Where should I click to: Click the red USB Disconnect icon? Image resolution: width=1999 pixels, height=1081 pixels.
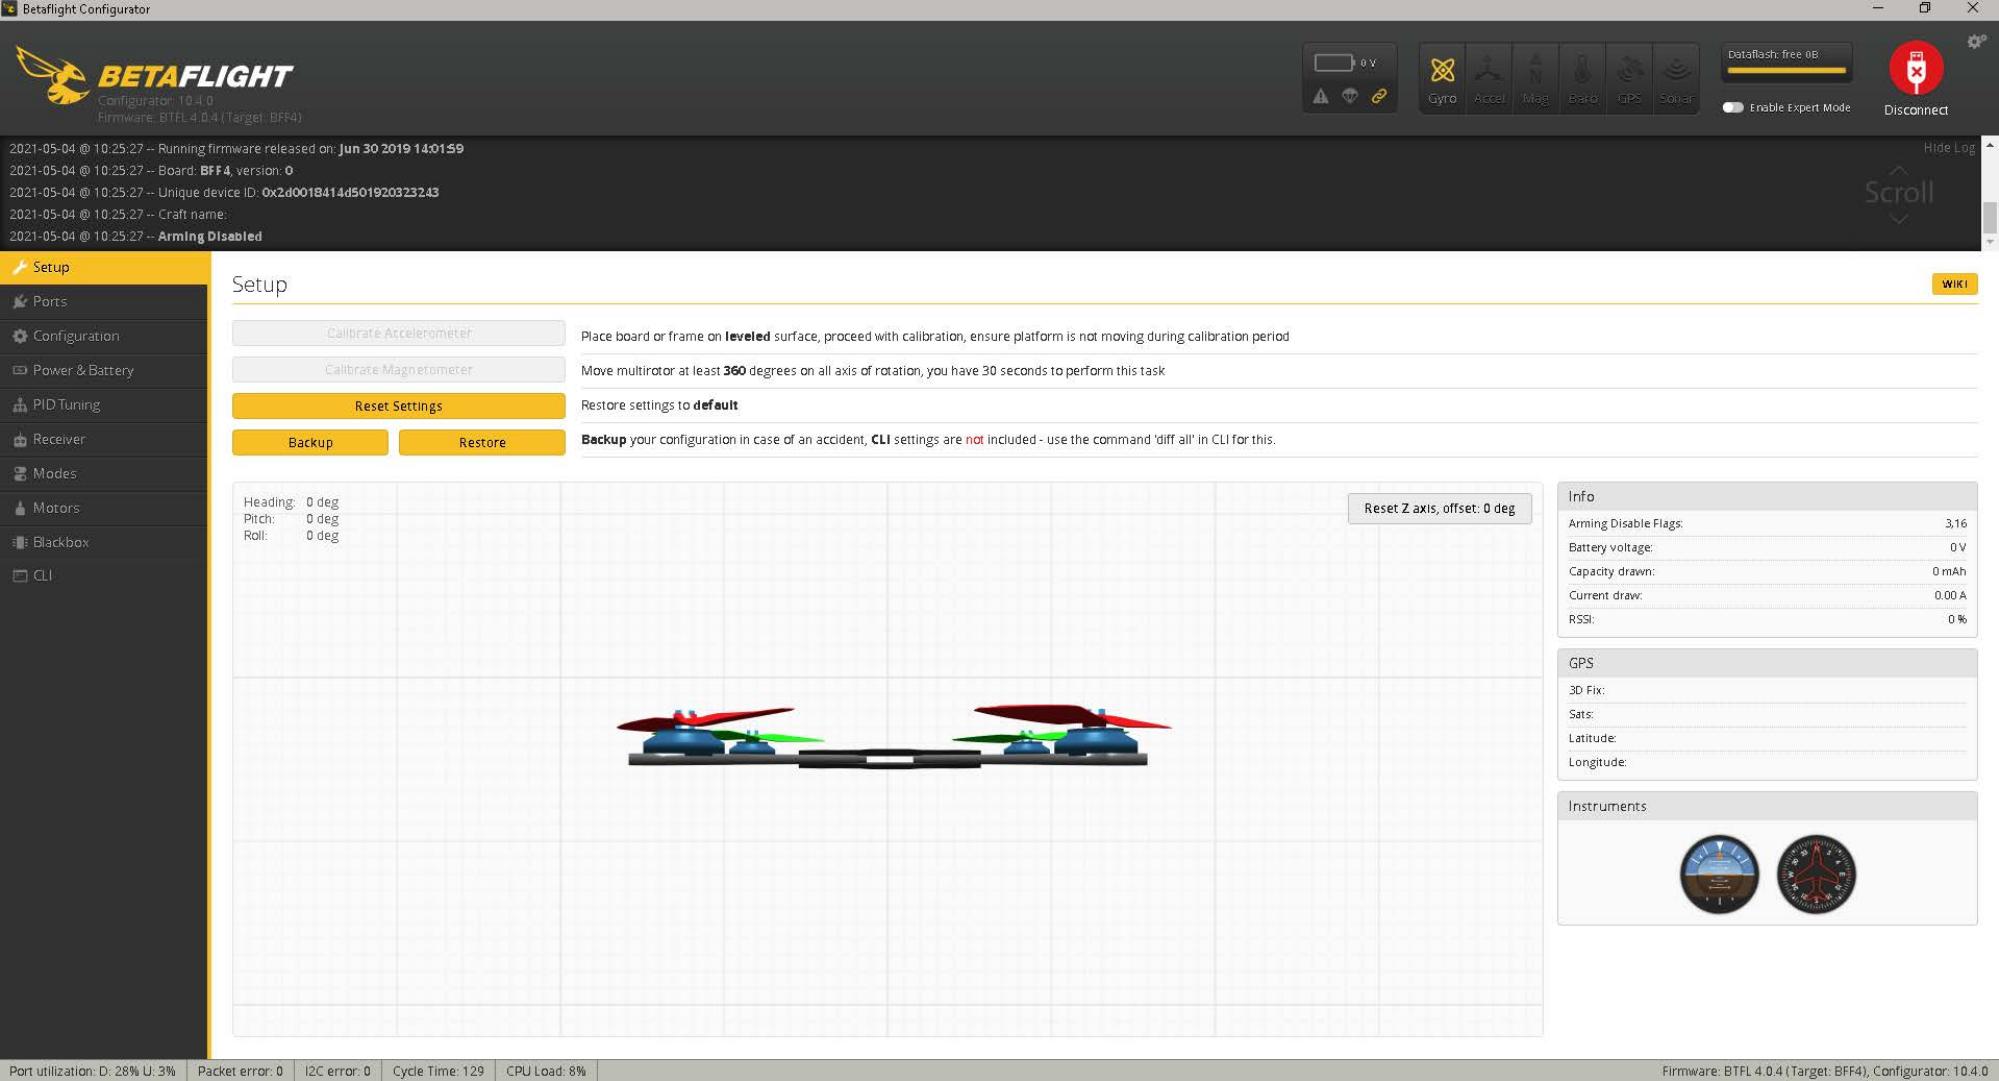tap(1916, 68)
